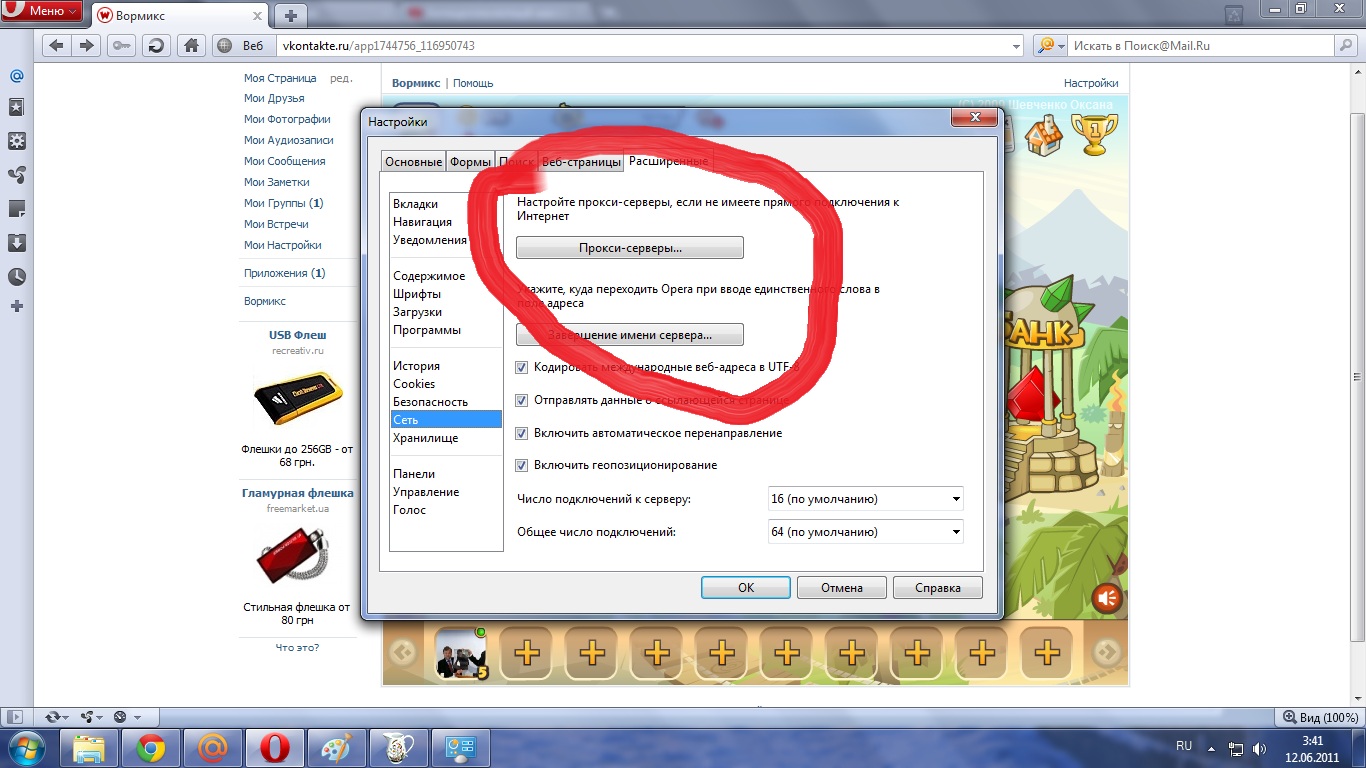The width and height of the screenshot is (1366, 768).
Task: Reload the page with the refresh icon
Action: point(155,46)
